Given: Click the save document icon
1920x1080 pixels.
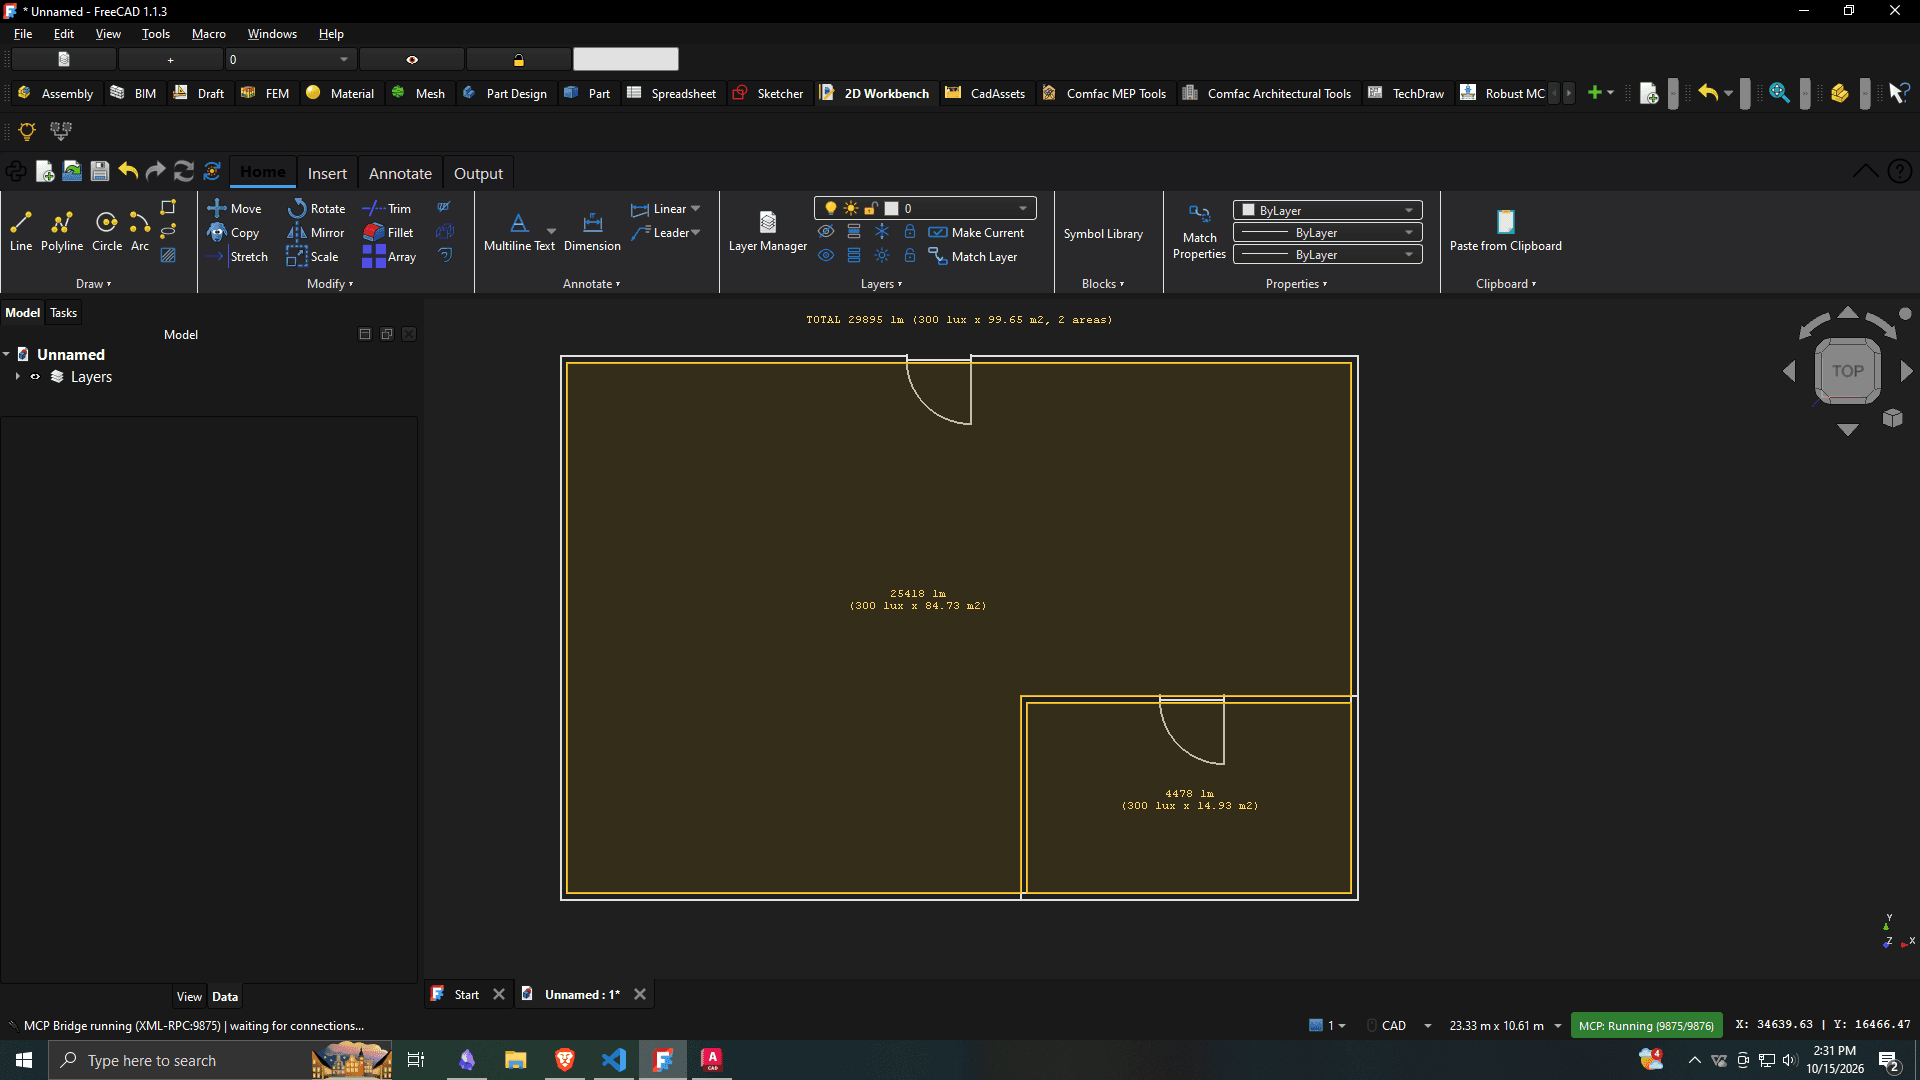Looking at the screenshot, I should pos(100,171).
